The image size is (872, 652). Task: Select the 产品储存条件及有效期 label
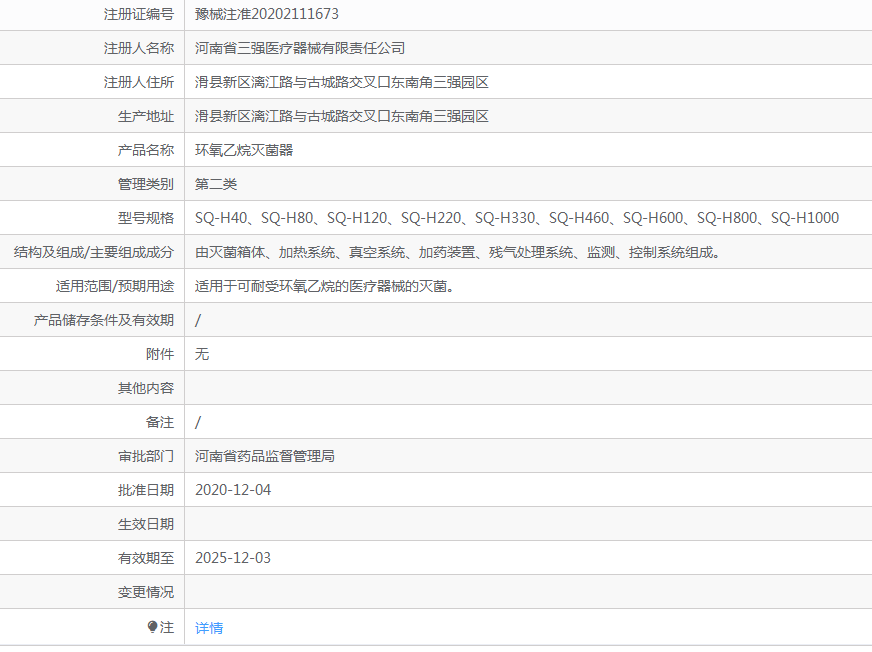click(x=104, y=320)
